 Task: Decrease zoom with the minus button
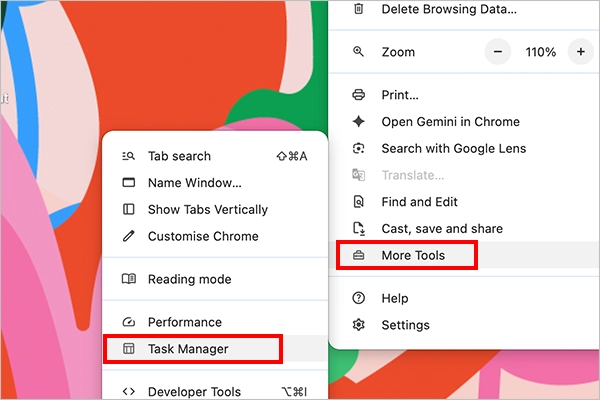coord(497,52)
